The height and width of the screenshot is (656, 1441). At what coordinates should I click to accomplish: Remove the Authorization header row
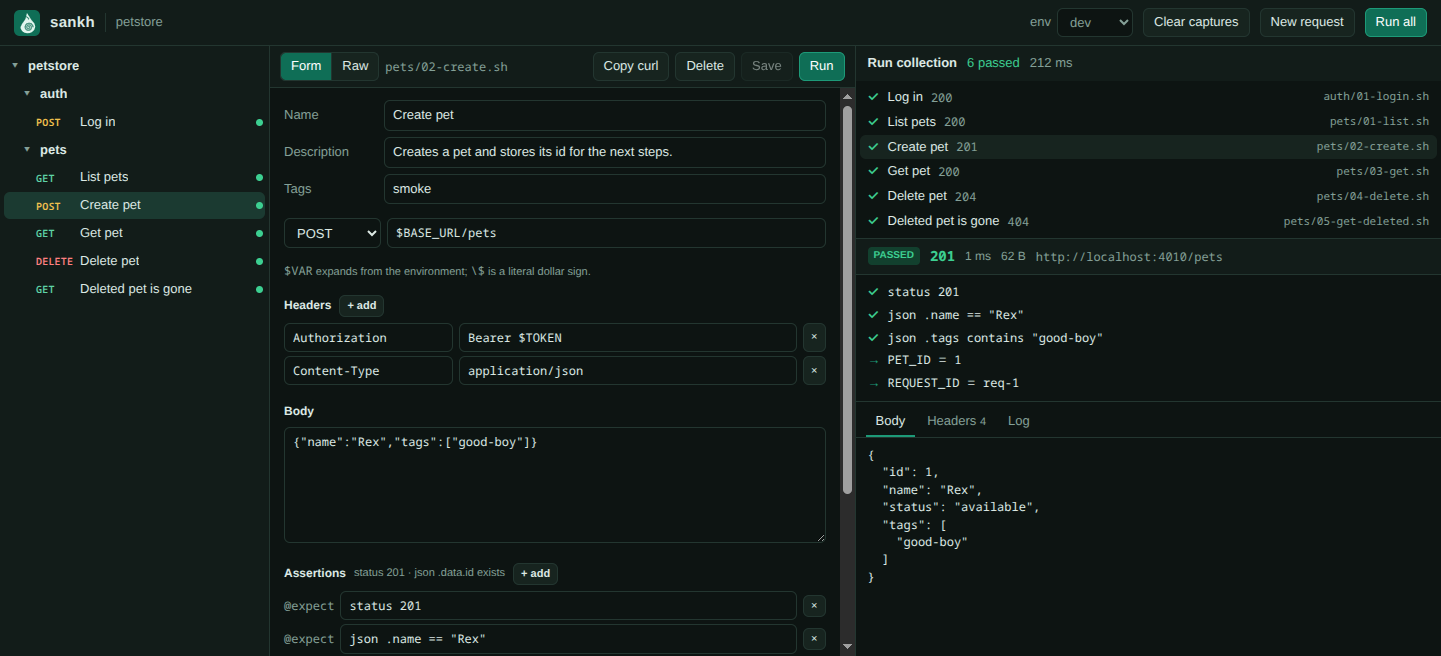coord(814,337)
